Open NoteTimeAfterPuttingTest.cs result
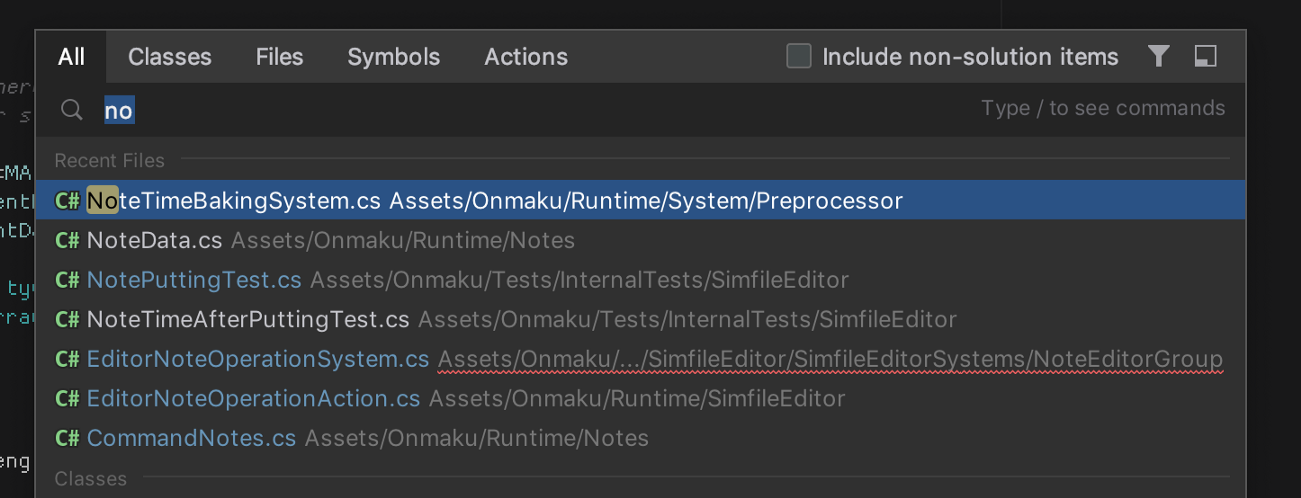This screenshot has height=498, width=1301. point(248,320)
